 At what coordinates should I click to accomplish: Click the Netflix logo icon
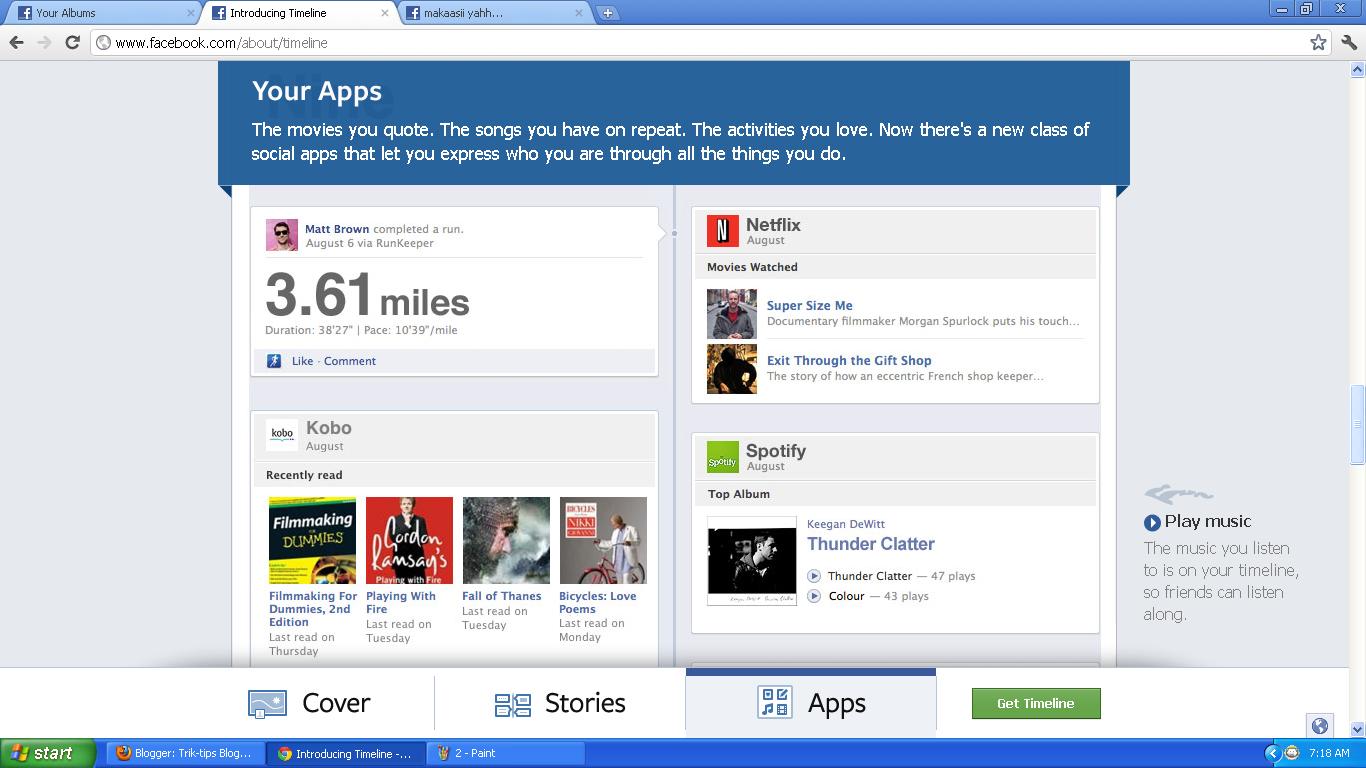point(723,231)
